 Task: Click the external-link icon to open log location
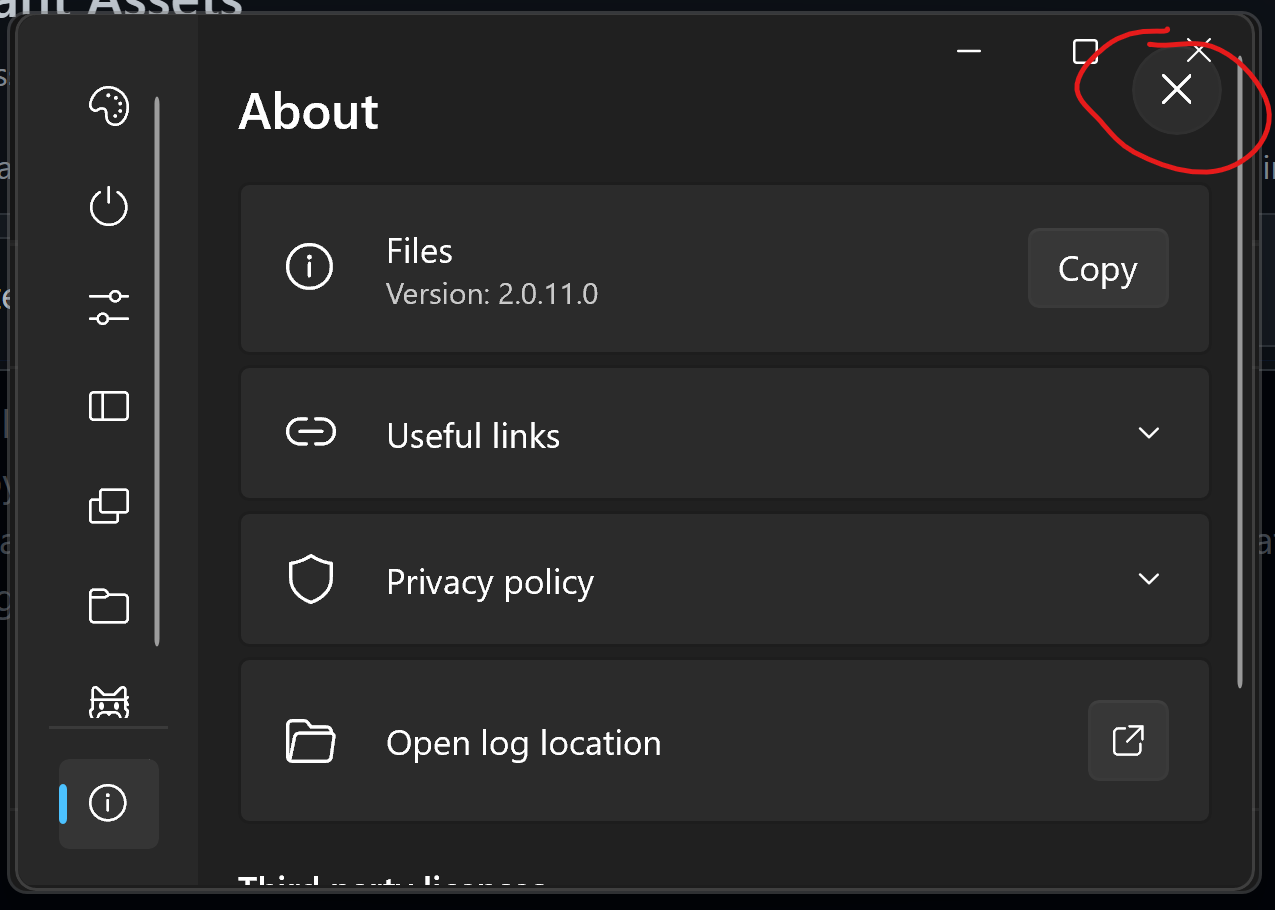pos(1128,740)
